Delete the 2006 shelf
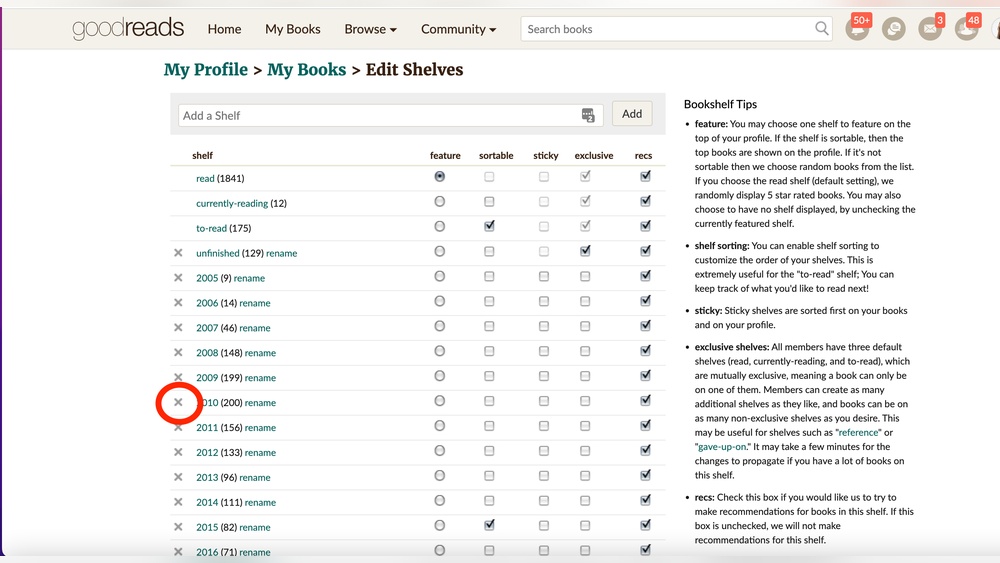 179,302
